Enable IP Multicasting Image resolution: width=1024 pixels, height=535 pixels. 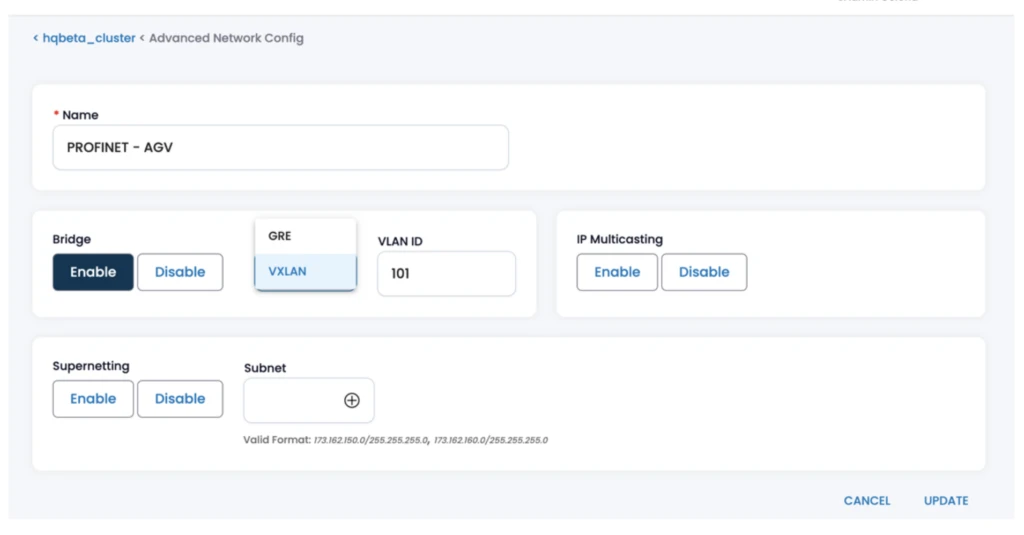point(617,272)
